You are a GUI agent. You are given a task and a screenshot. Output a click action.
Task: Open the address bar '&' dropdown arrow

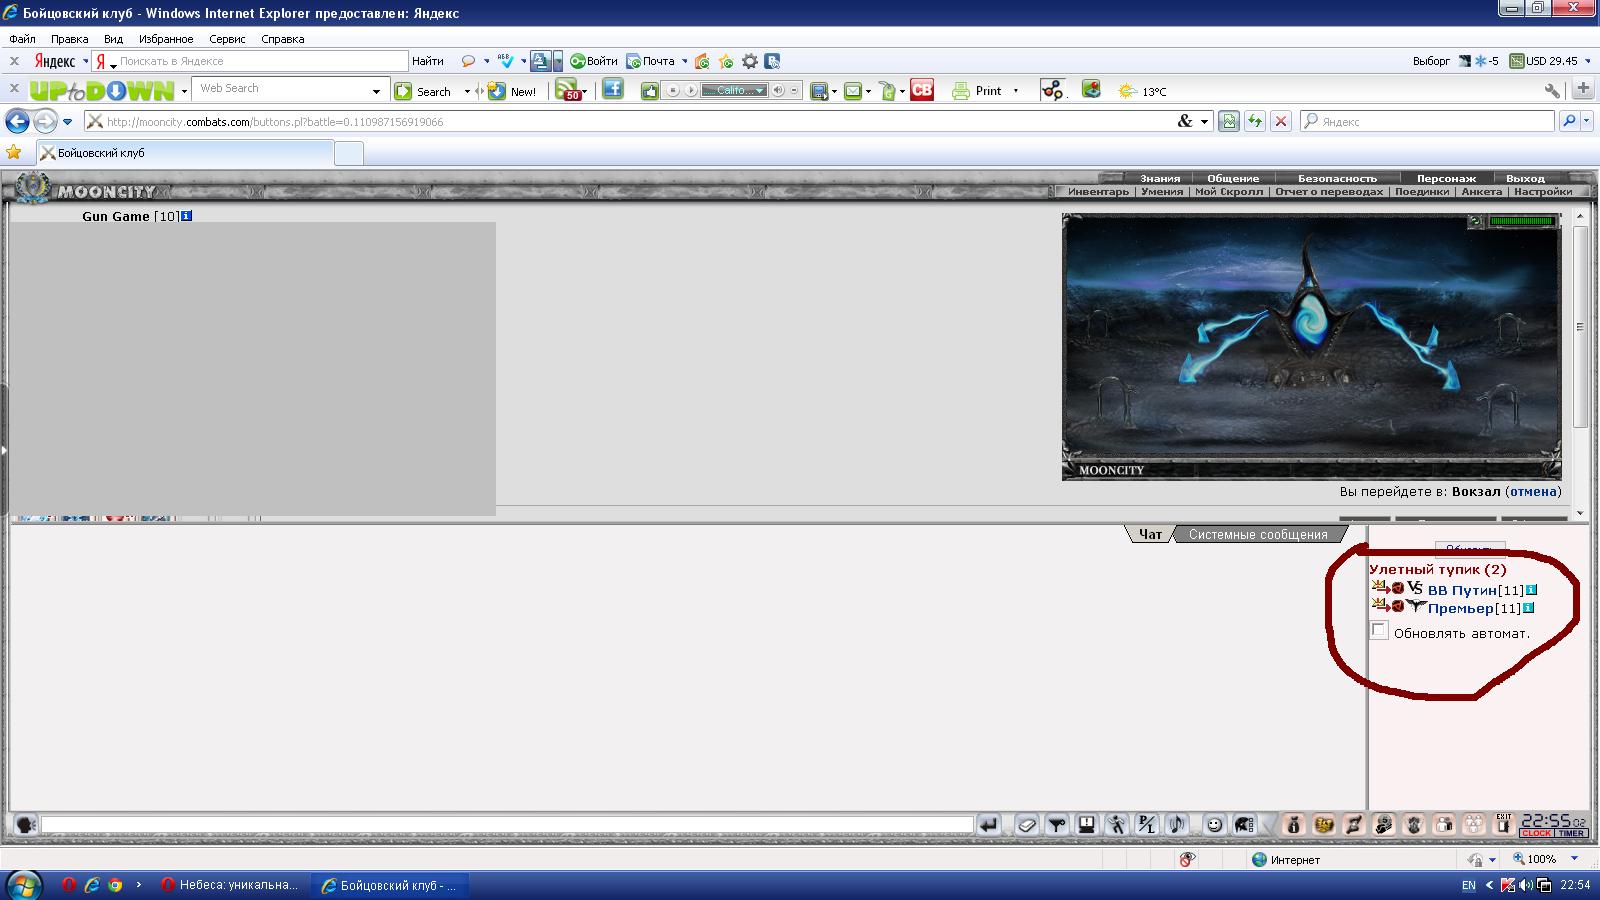point(1204,121)
